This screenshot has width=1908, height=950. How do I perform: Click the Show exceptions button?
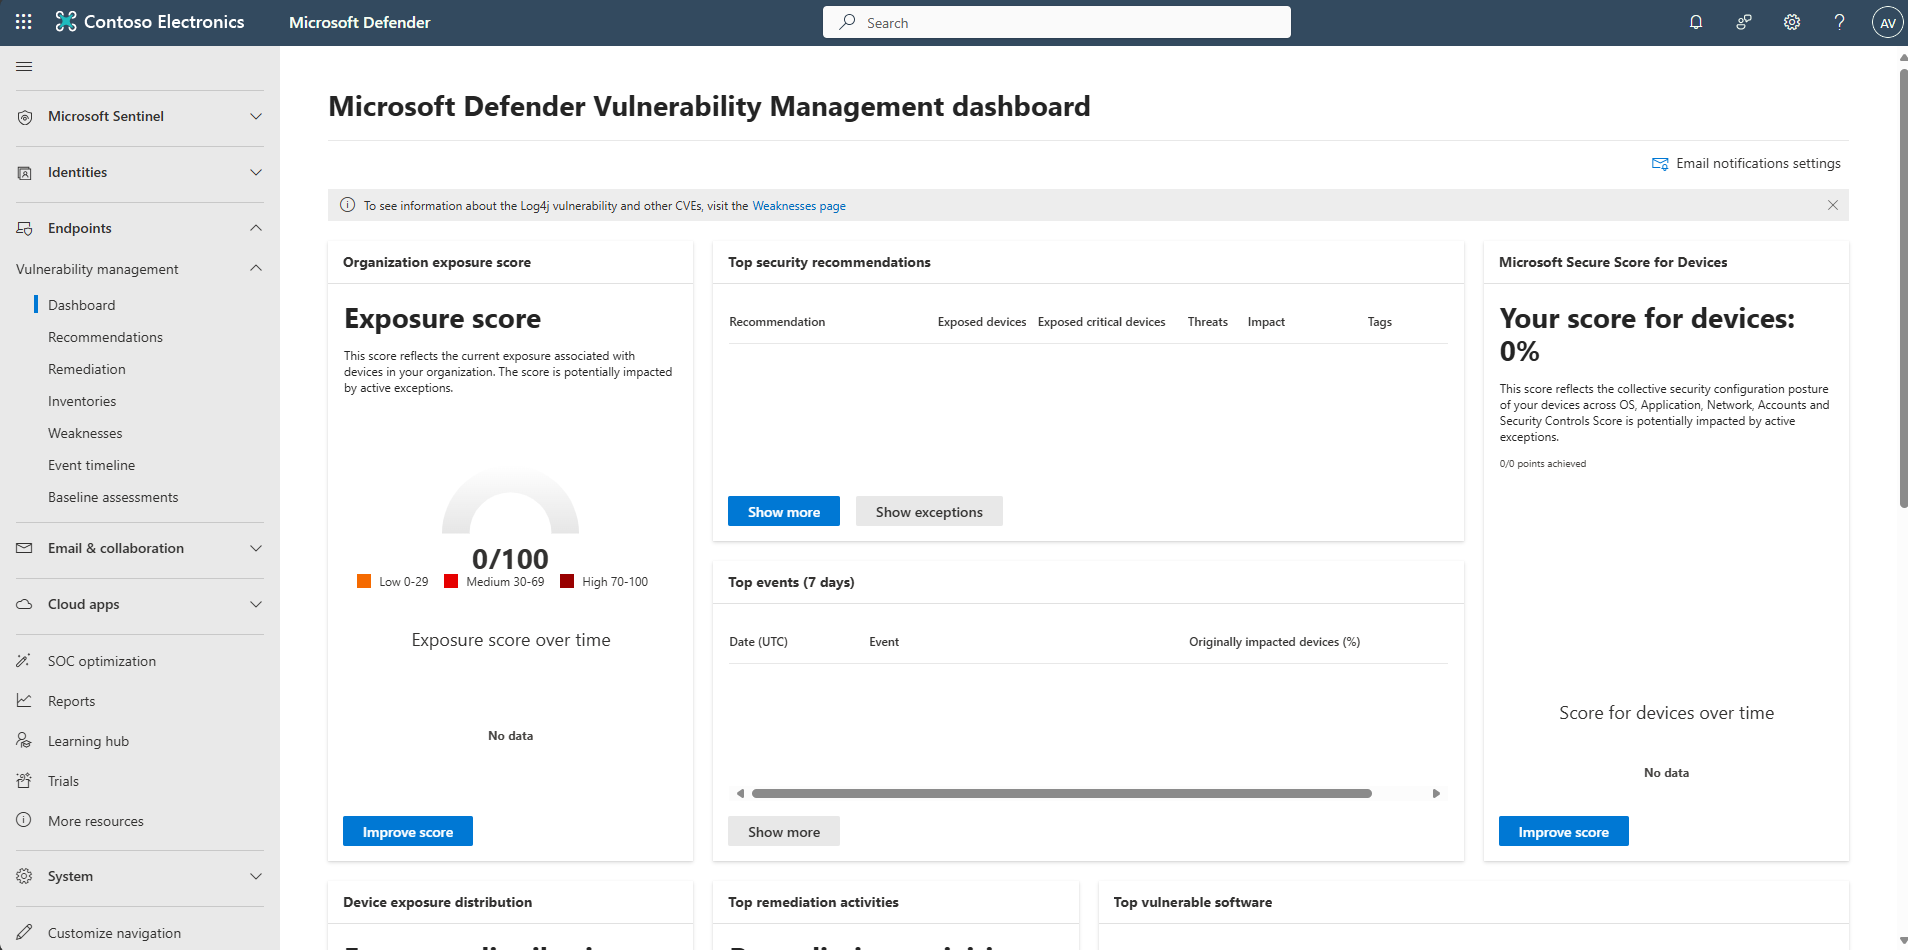tap(929, 511)
